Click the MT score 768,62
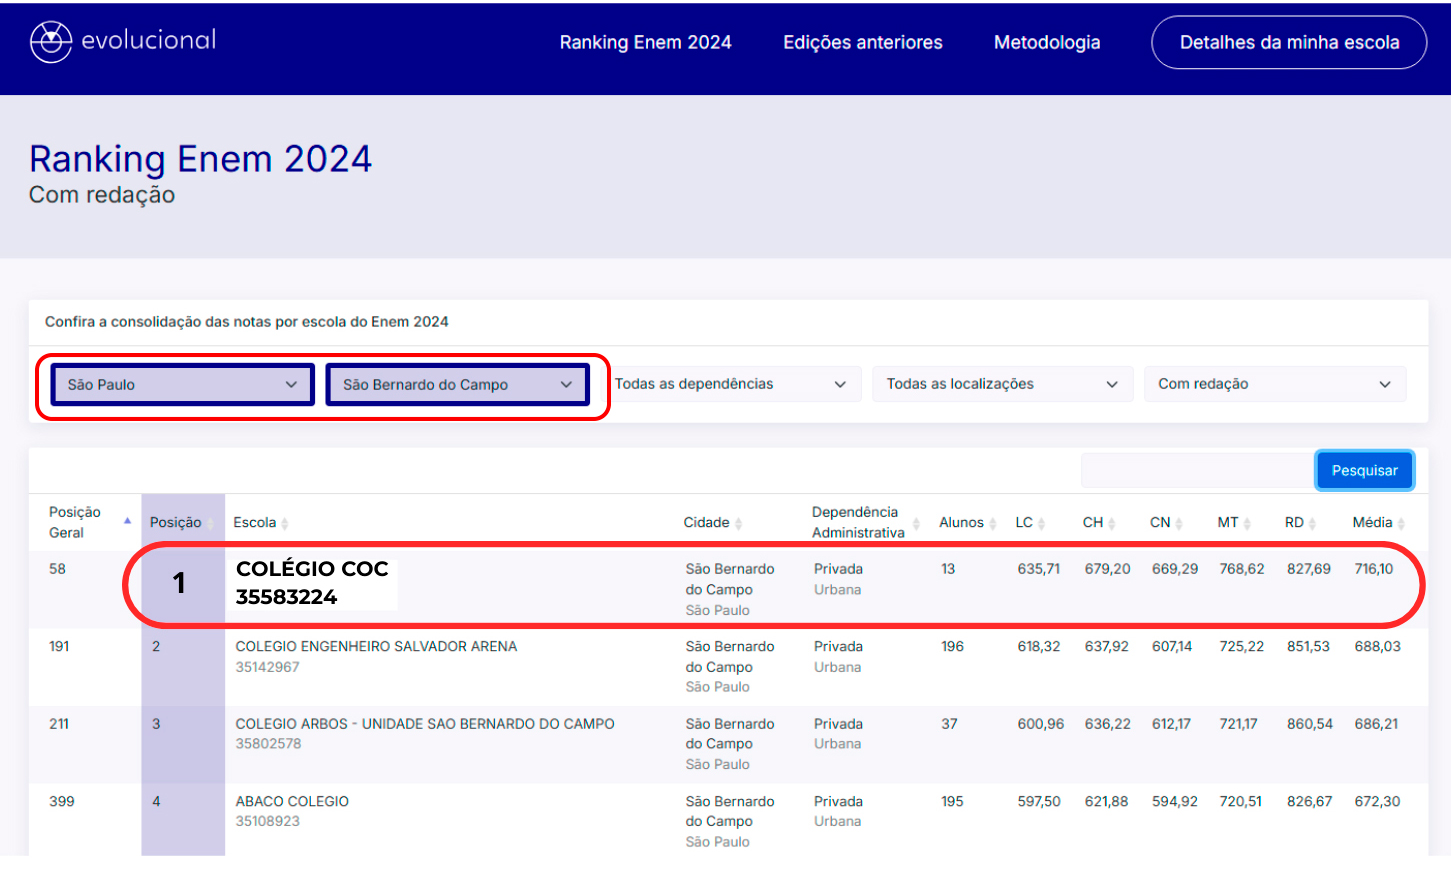The width and height of the screenshot is (1451, 892). 1242,569
